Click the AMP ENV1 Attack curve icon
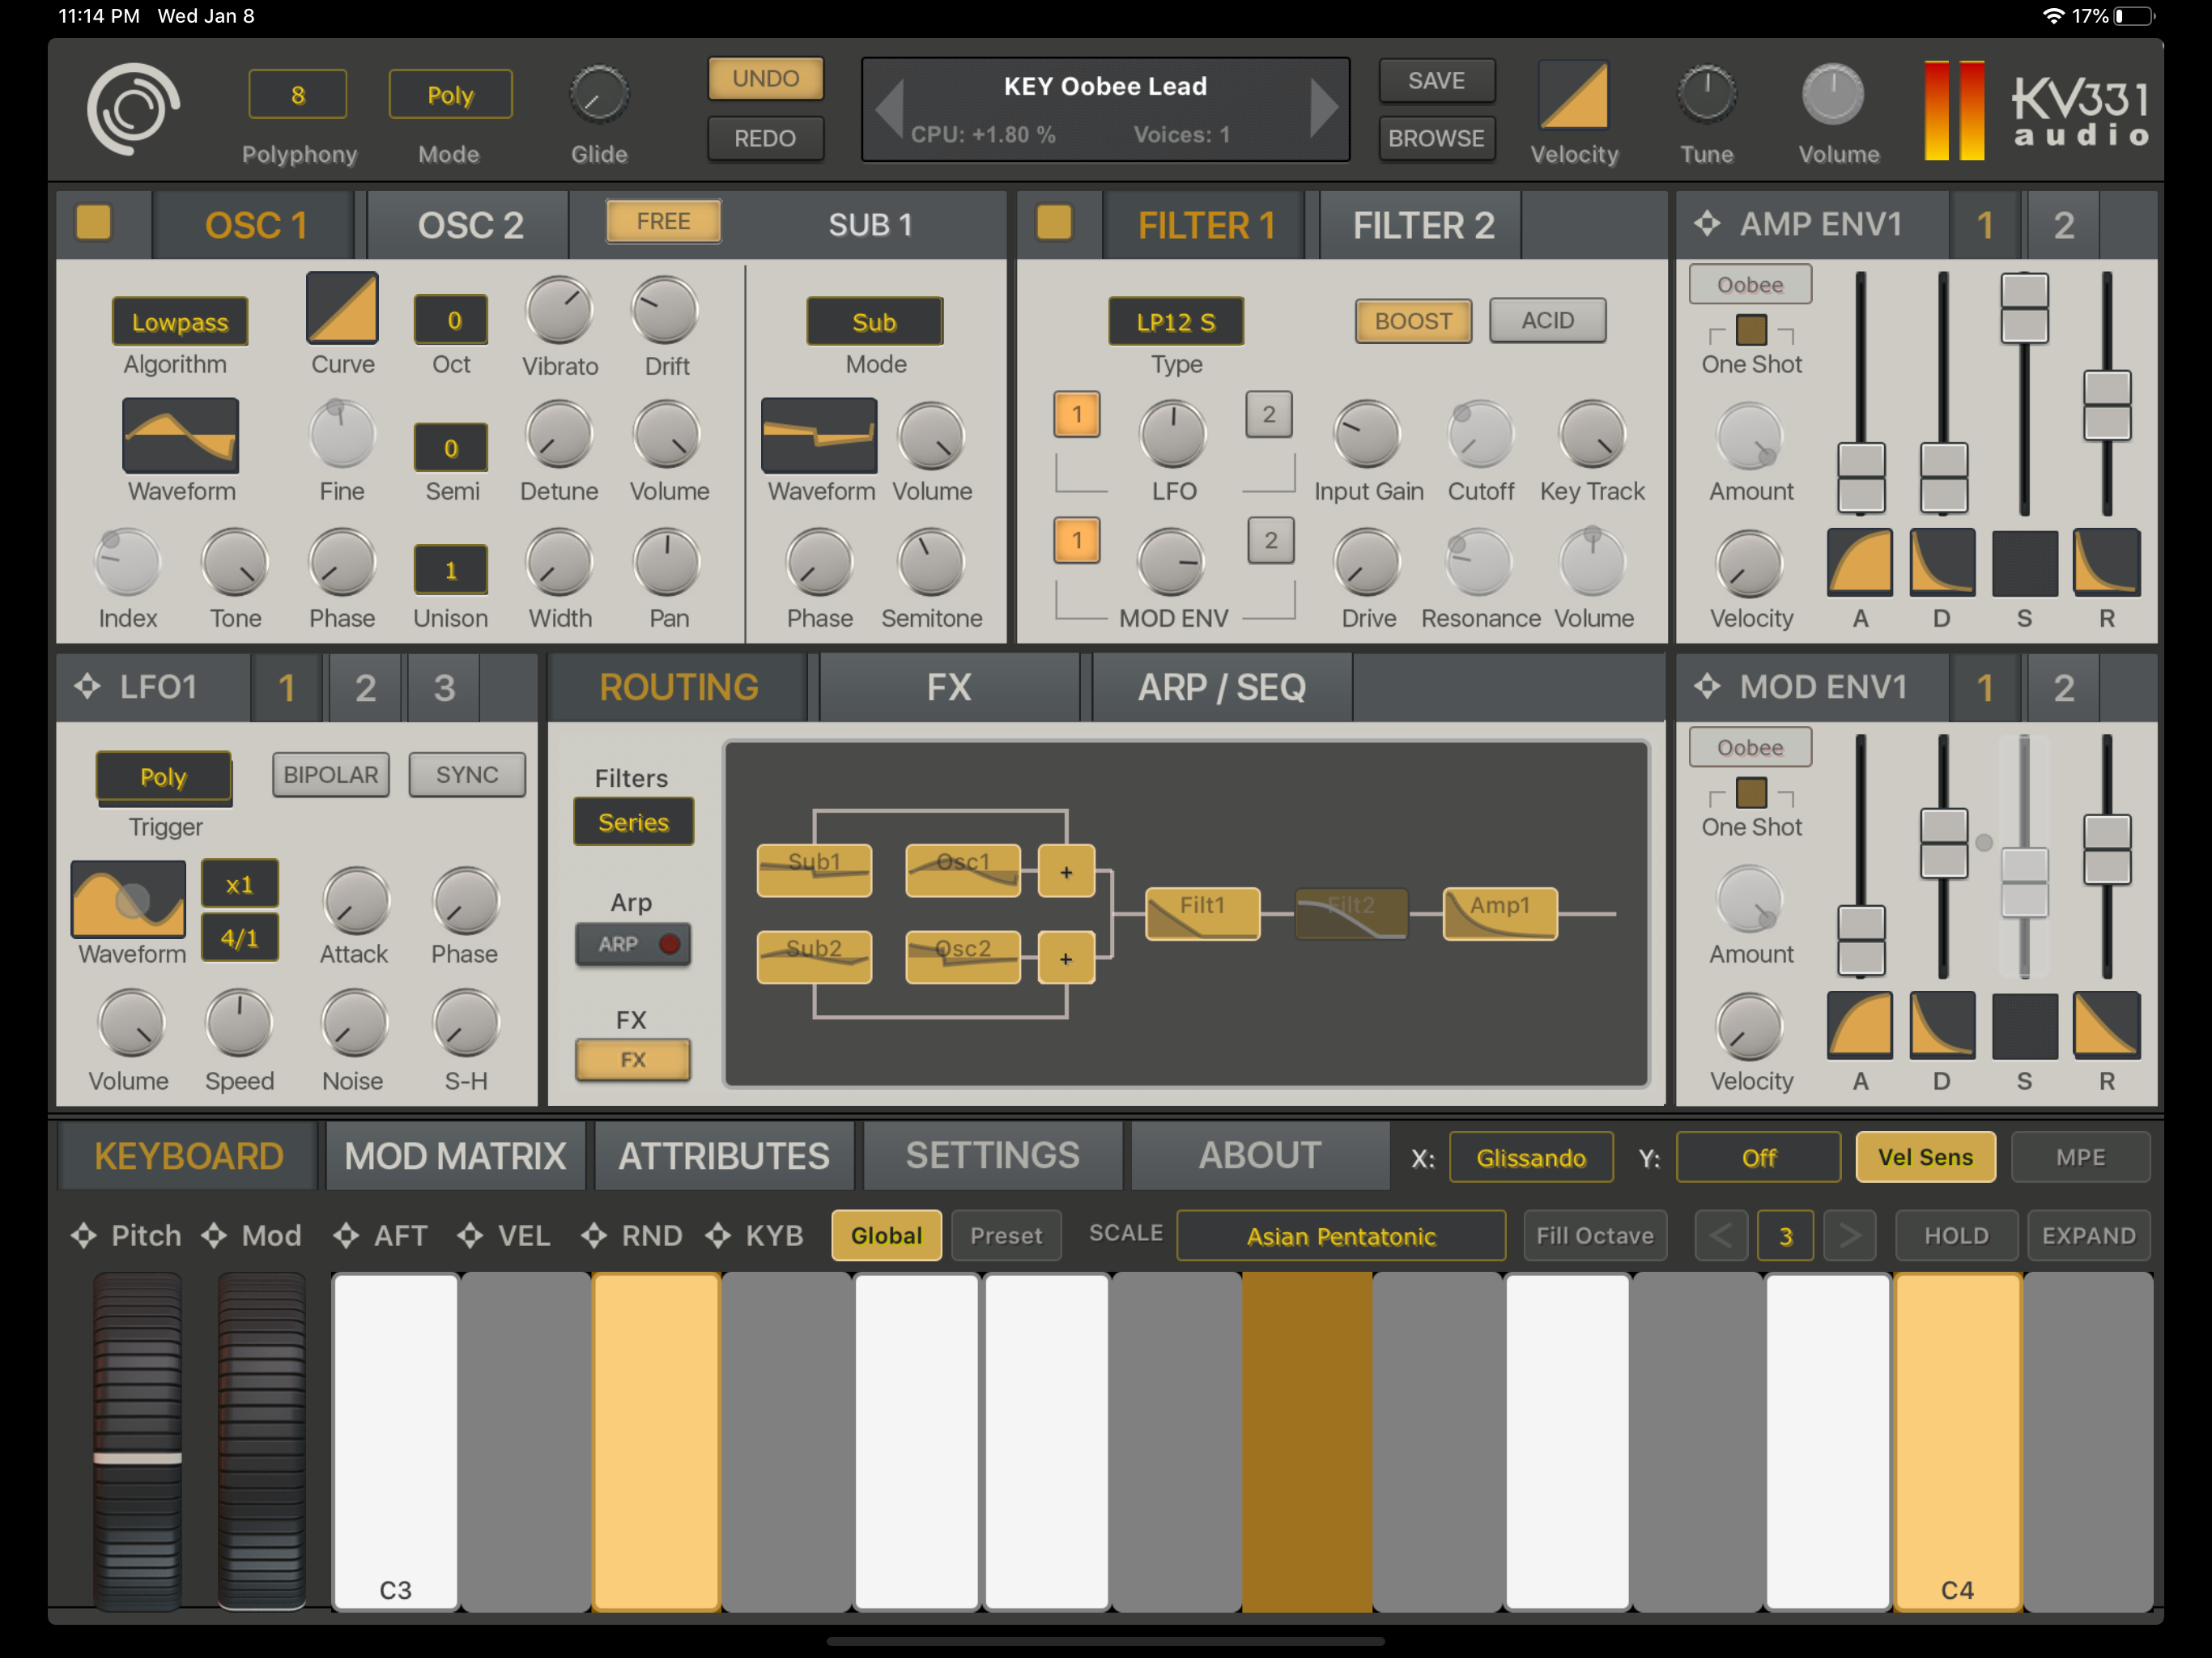Screen dimensions: 2212x1658 pos(1859,563)
